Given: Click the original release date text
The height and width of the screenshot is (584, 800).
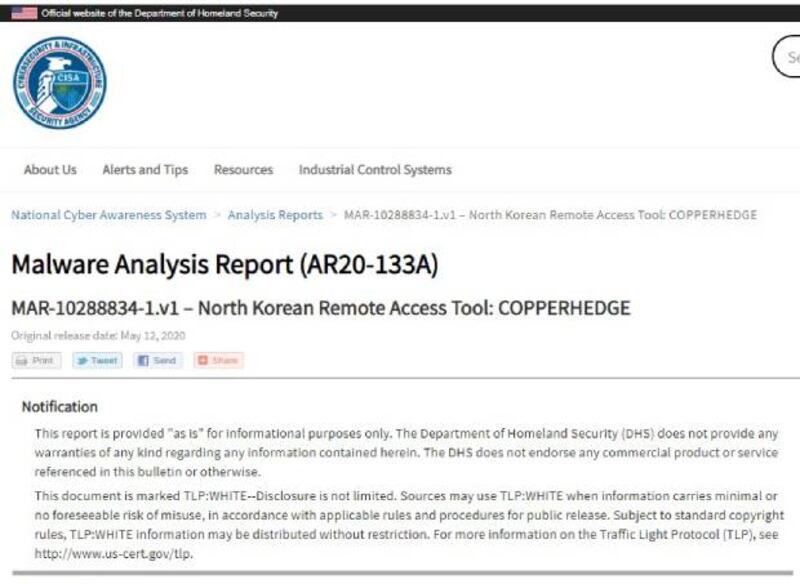Looking at the screenshot, I should [x=98, y=336].
